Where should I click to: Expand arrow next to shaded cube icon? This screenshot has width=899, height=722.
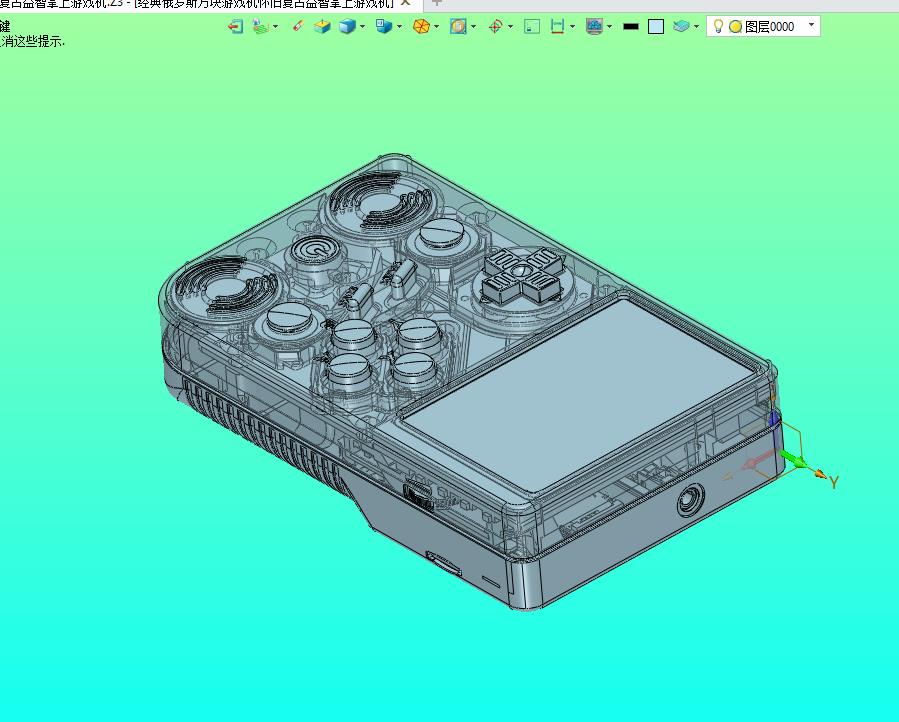[362, 26]
